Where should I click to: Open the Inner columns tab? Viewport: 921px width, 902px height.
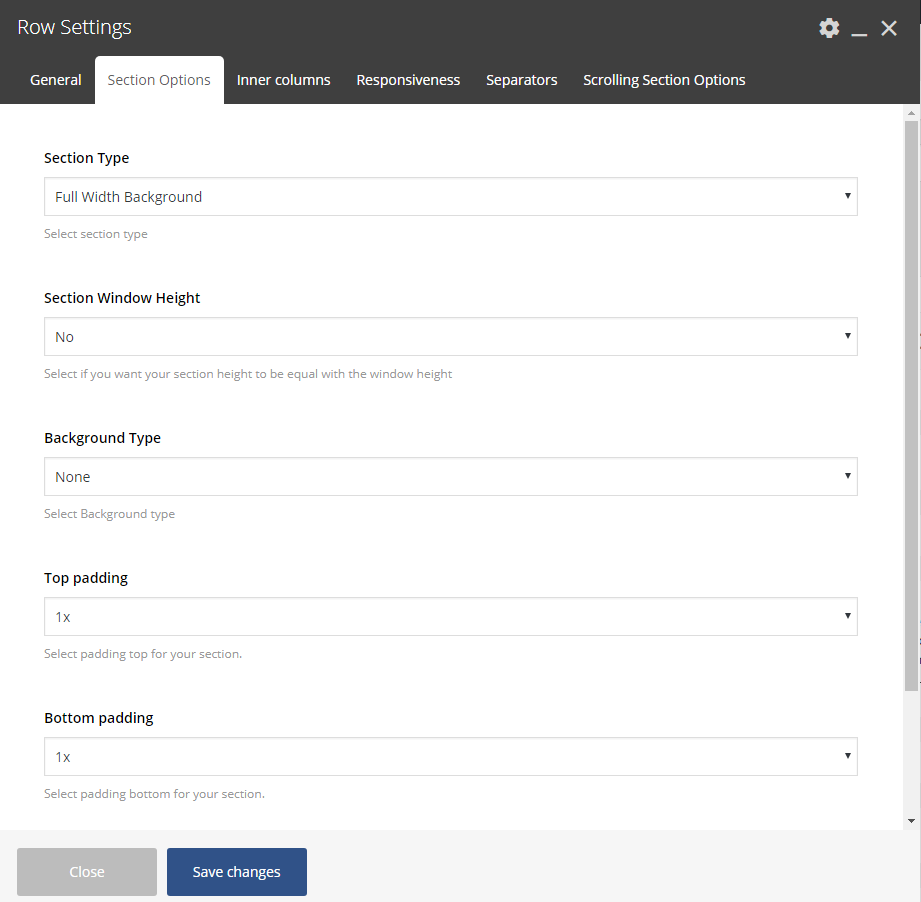[x=283, y=80]
